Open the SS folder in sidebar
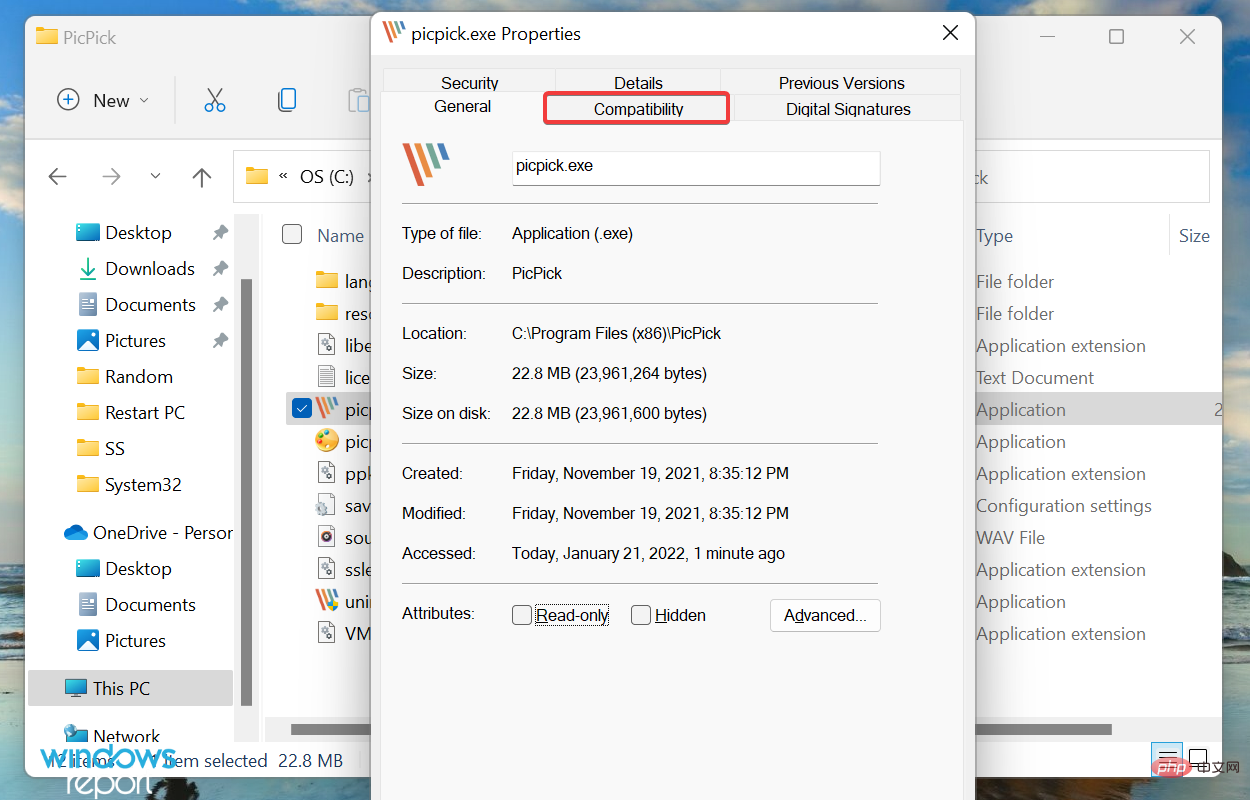1250x800 pixels. (x=114, y=448)
